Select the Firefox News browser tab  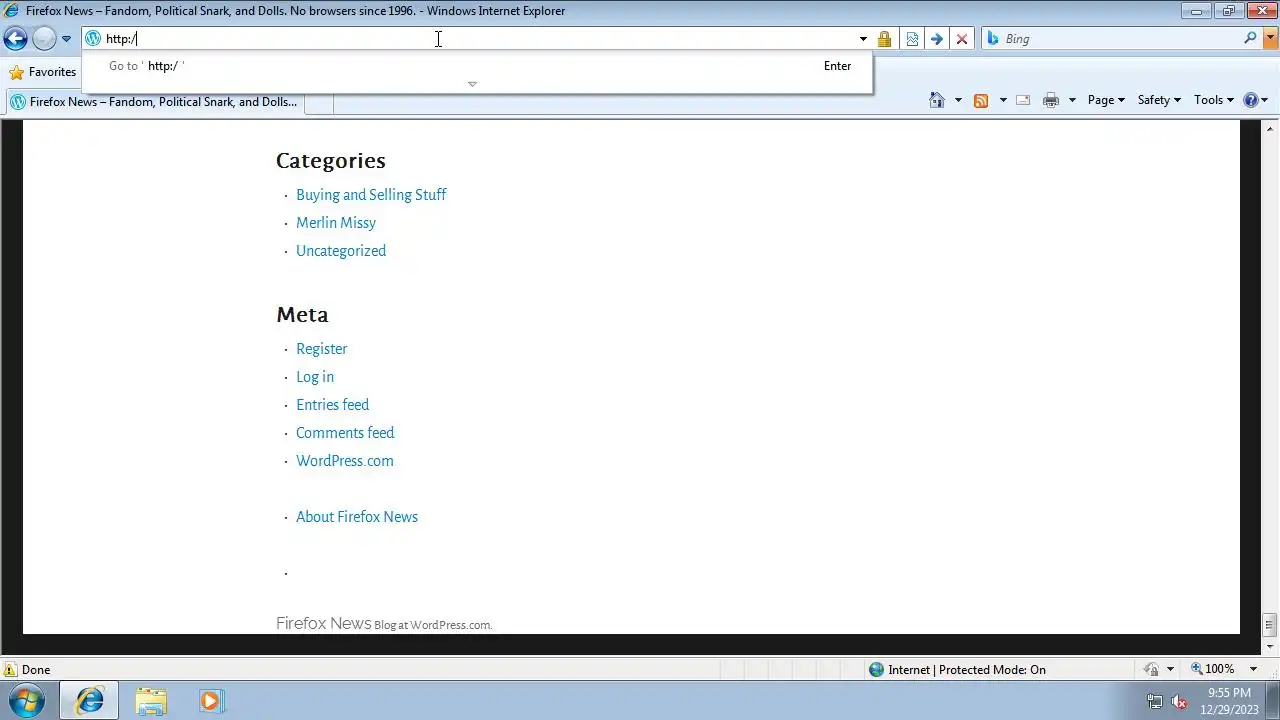tap(154, 102)
